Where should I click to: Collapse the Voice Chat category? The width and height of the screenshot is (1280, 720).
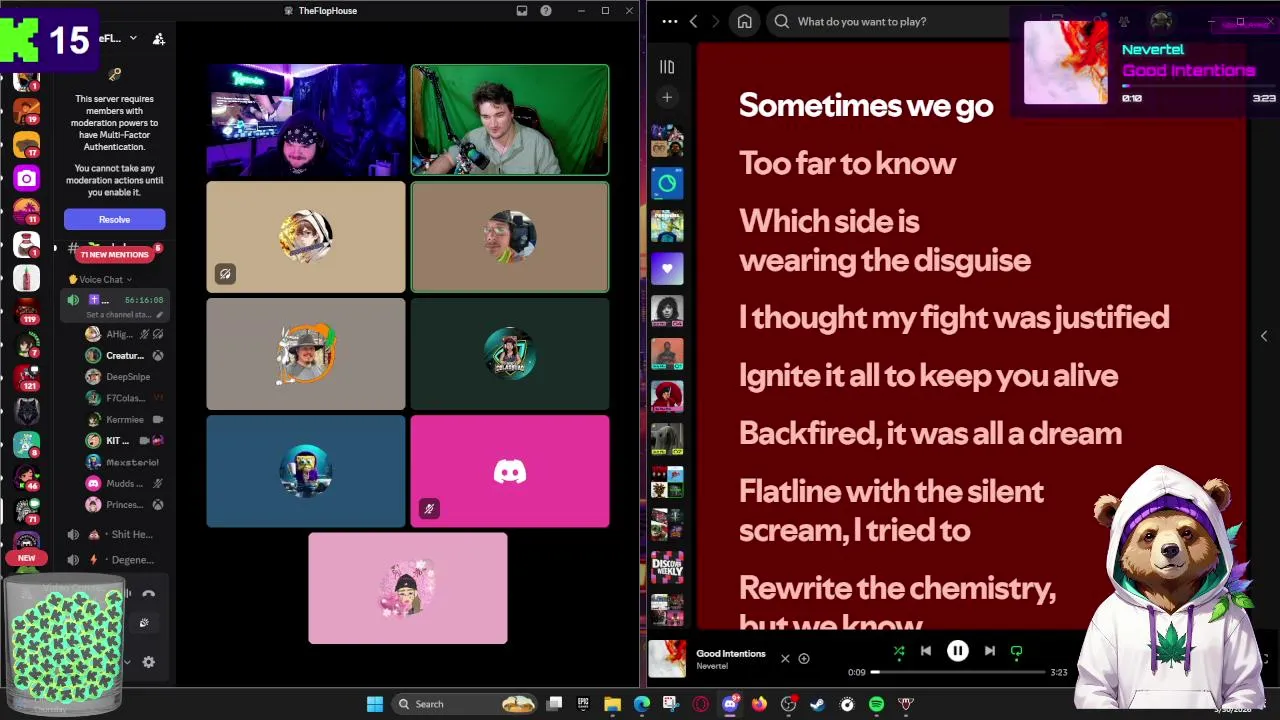click(100, 280)
